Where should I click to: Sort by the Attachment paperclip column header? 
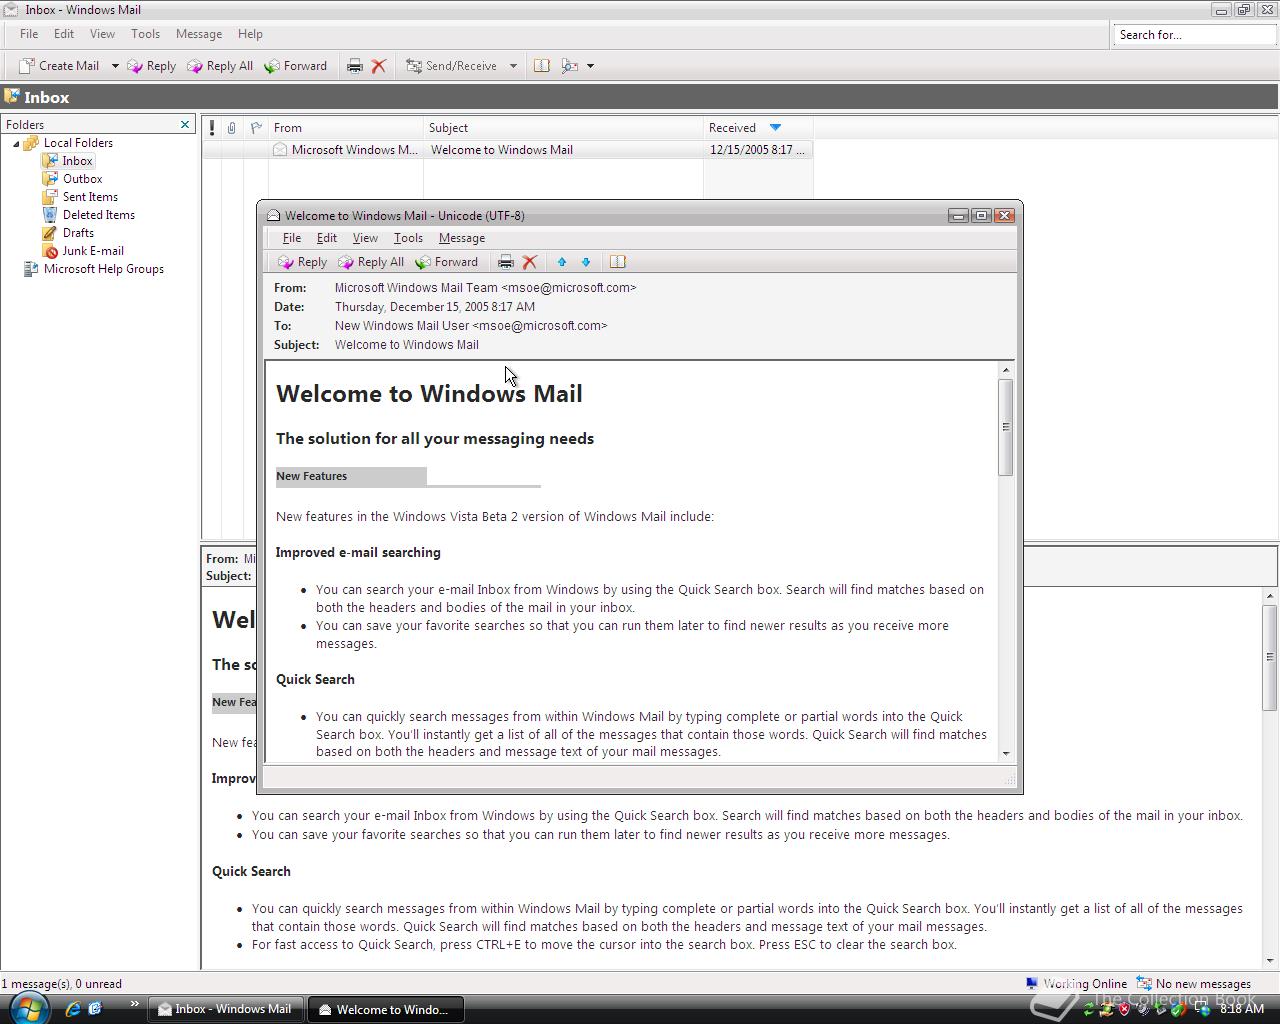point(232,128)
